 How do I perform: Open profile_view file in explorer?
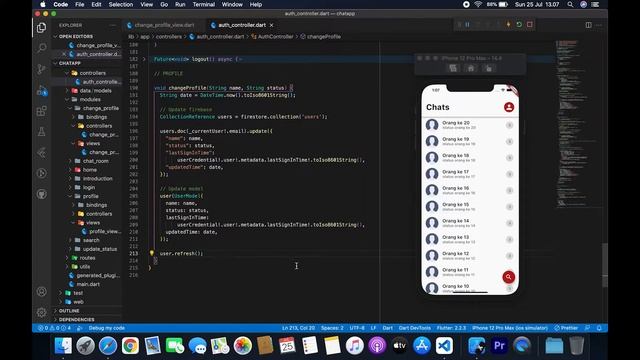pos(105,231)
